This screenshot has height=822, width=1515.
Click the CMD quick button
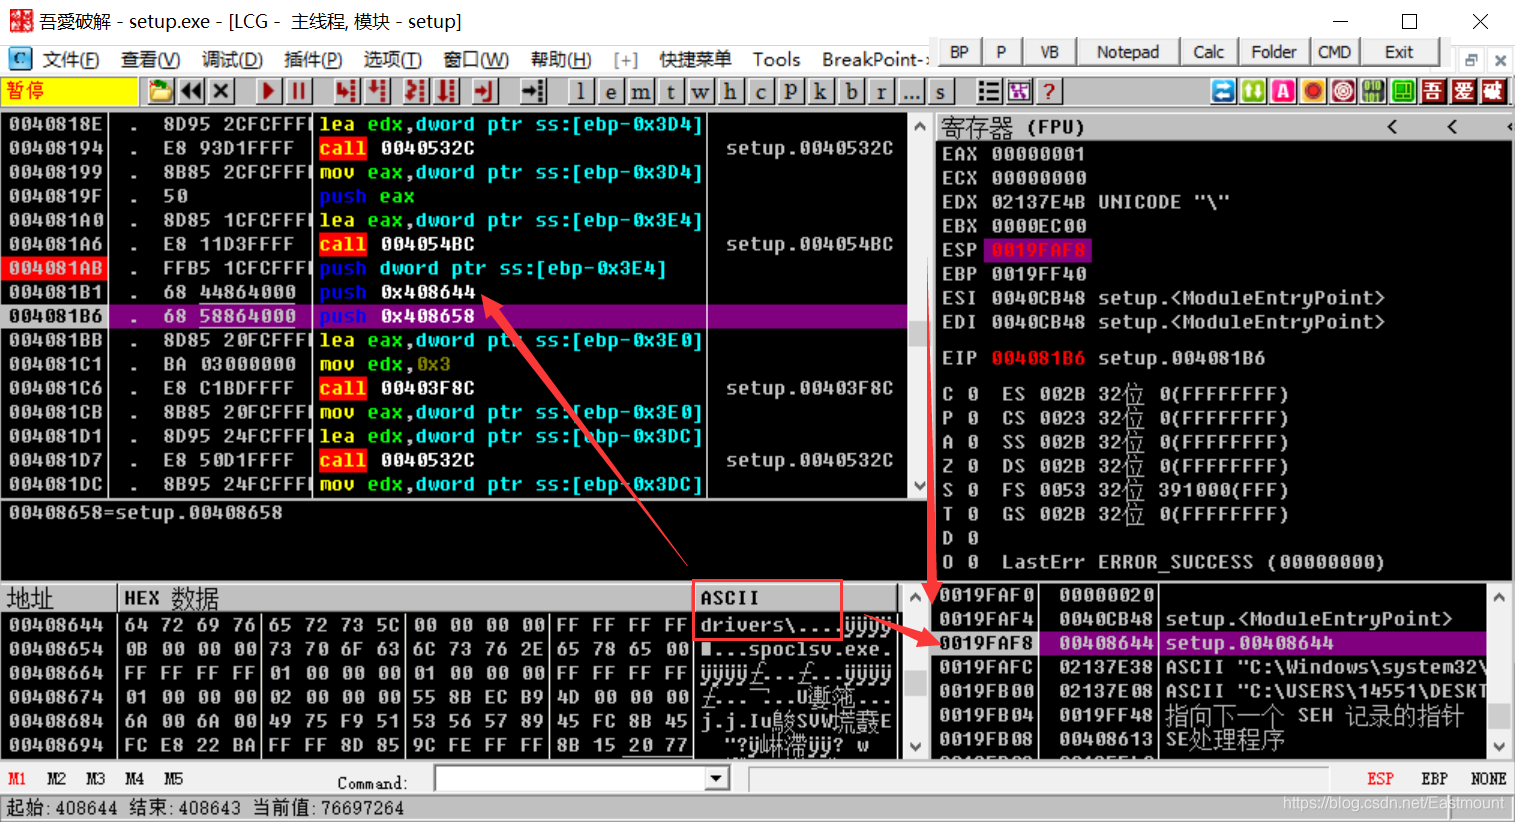1334,52
